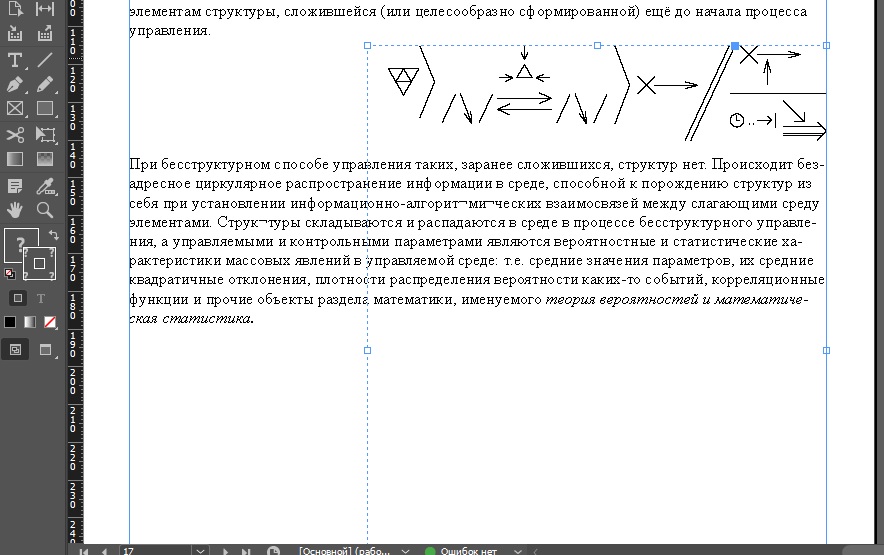Select the Eyedropper tool

point(45,186)
